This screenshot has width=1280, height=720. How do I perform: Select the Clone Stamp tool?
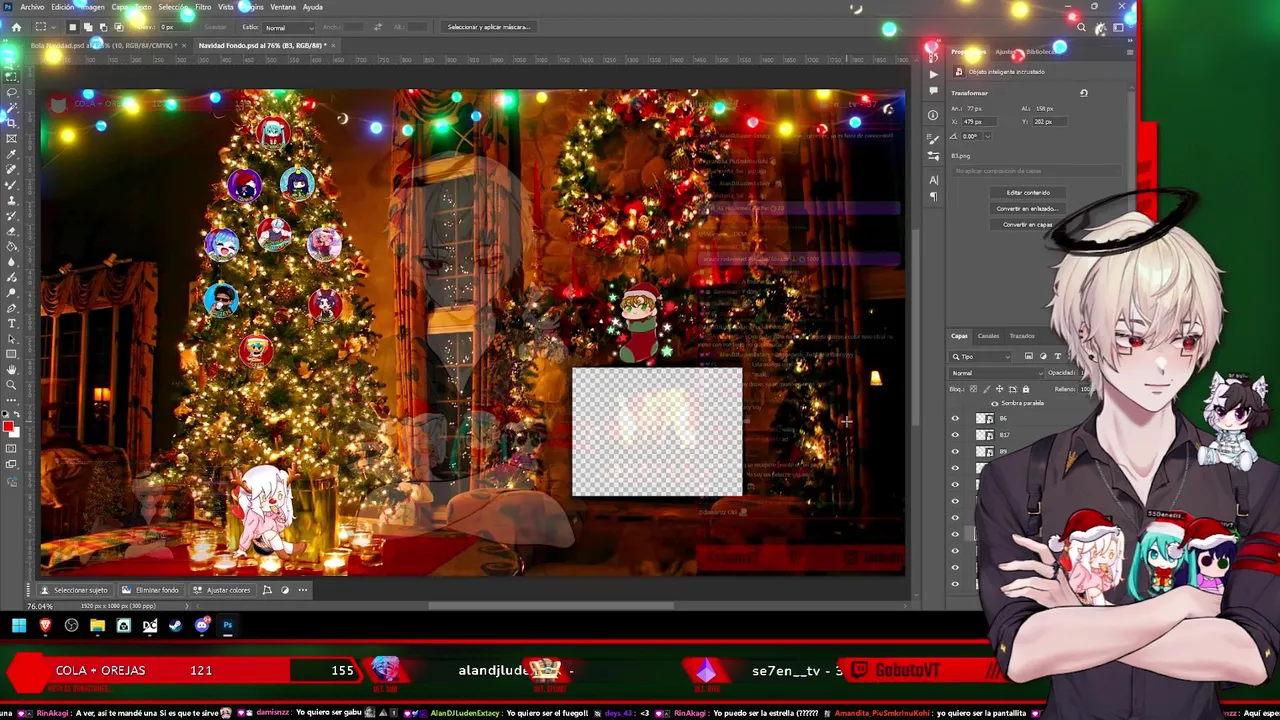(12, 199)
